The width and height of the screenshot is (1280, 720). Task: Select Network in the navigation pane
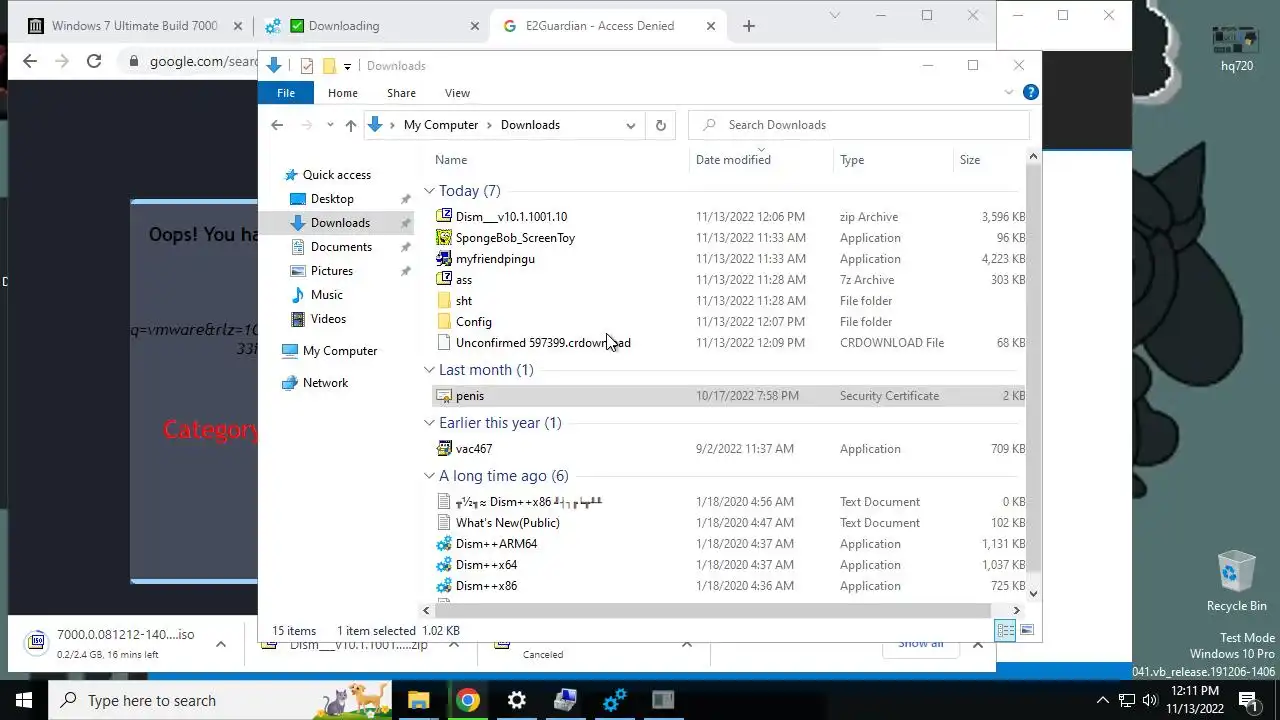325,383
